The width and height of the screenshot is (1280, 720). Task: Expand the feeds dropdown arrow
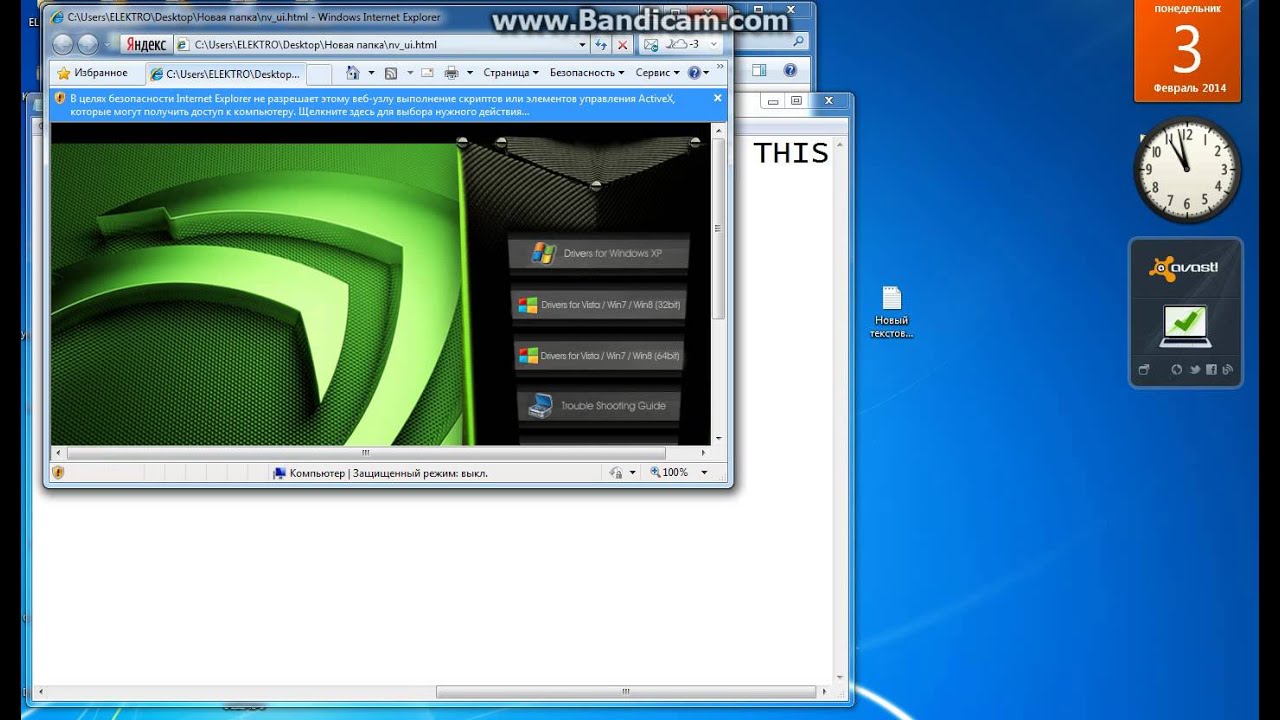click(x=411, y=73)
